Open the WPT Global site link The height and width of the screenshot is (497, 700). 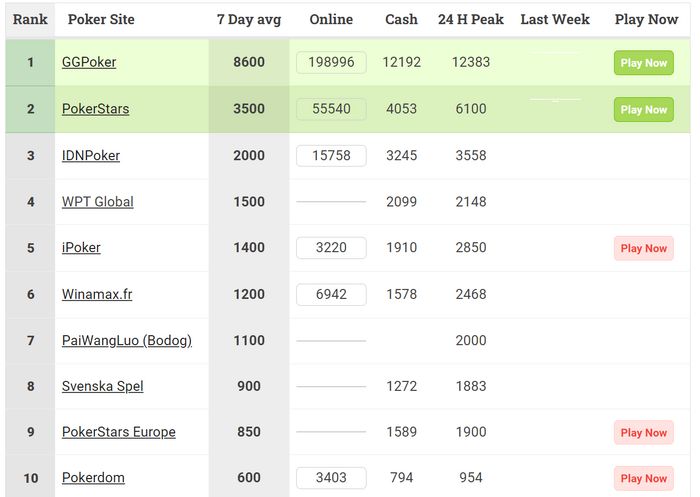tap(98, 202)
